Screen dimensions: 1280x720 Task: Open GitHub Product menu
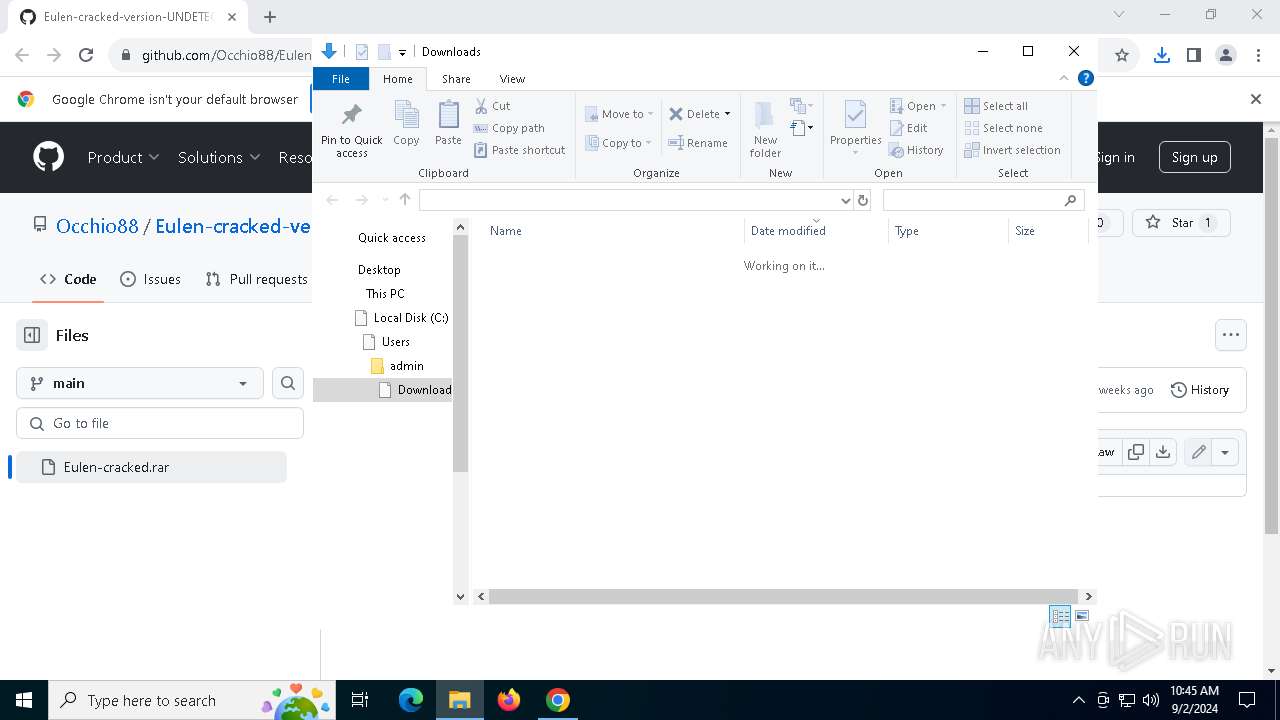pos(123,157)
